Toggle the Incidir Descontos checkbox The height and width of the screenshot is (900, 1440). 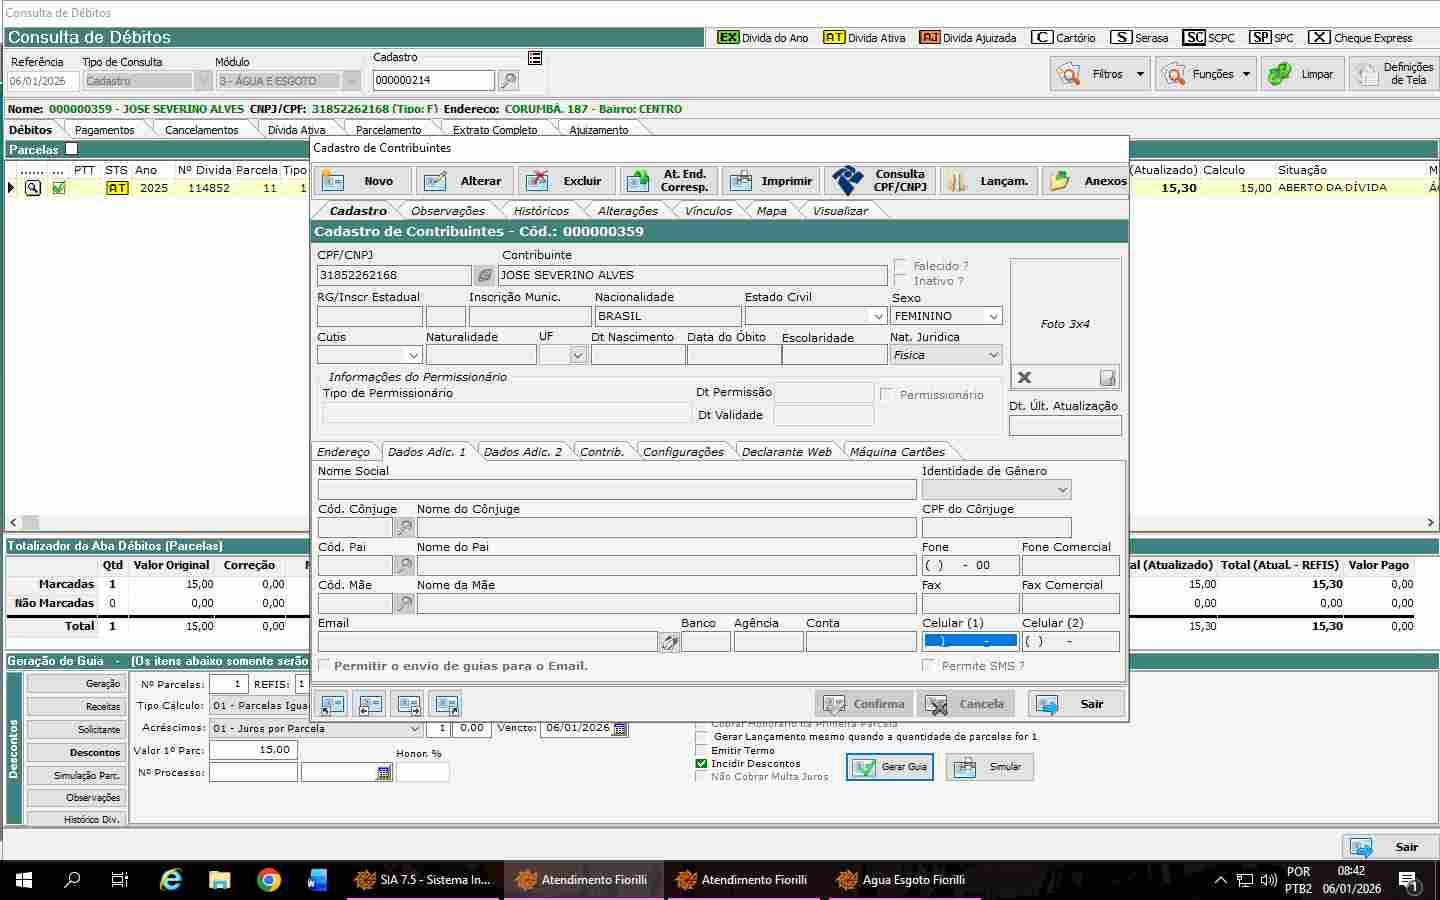(x=701, y=763)
